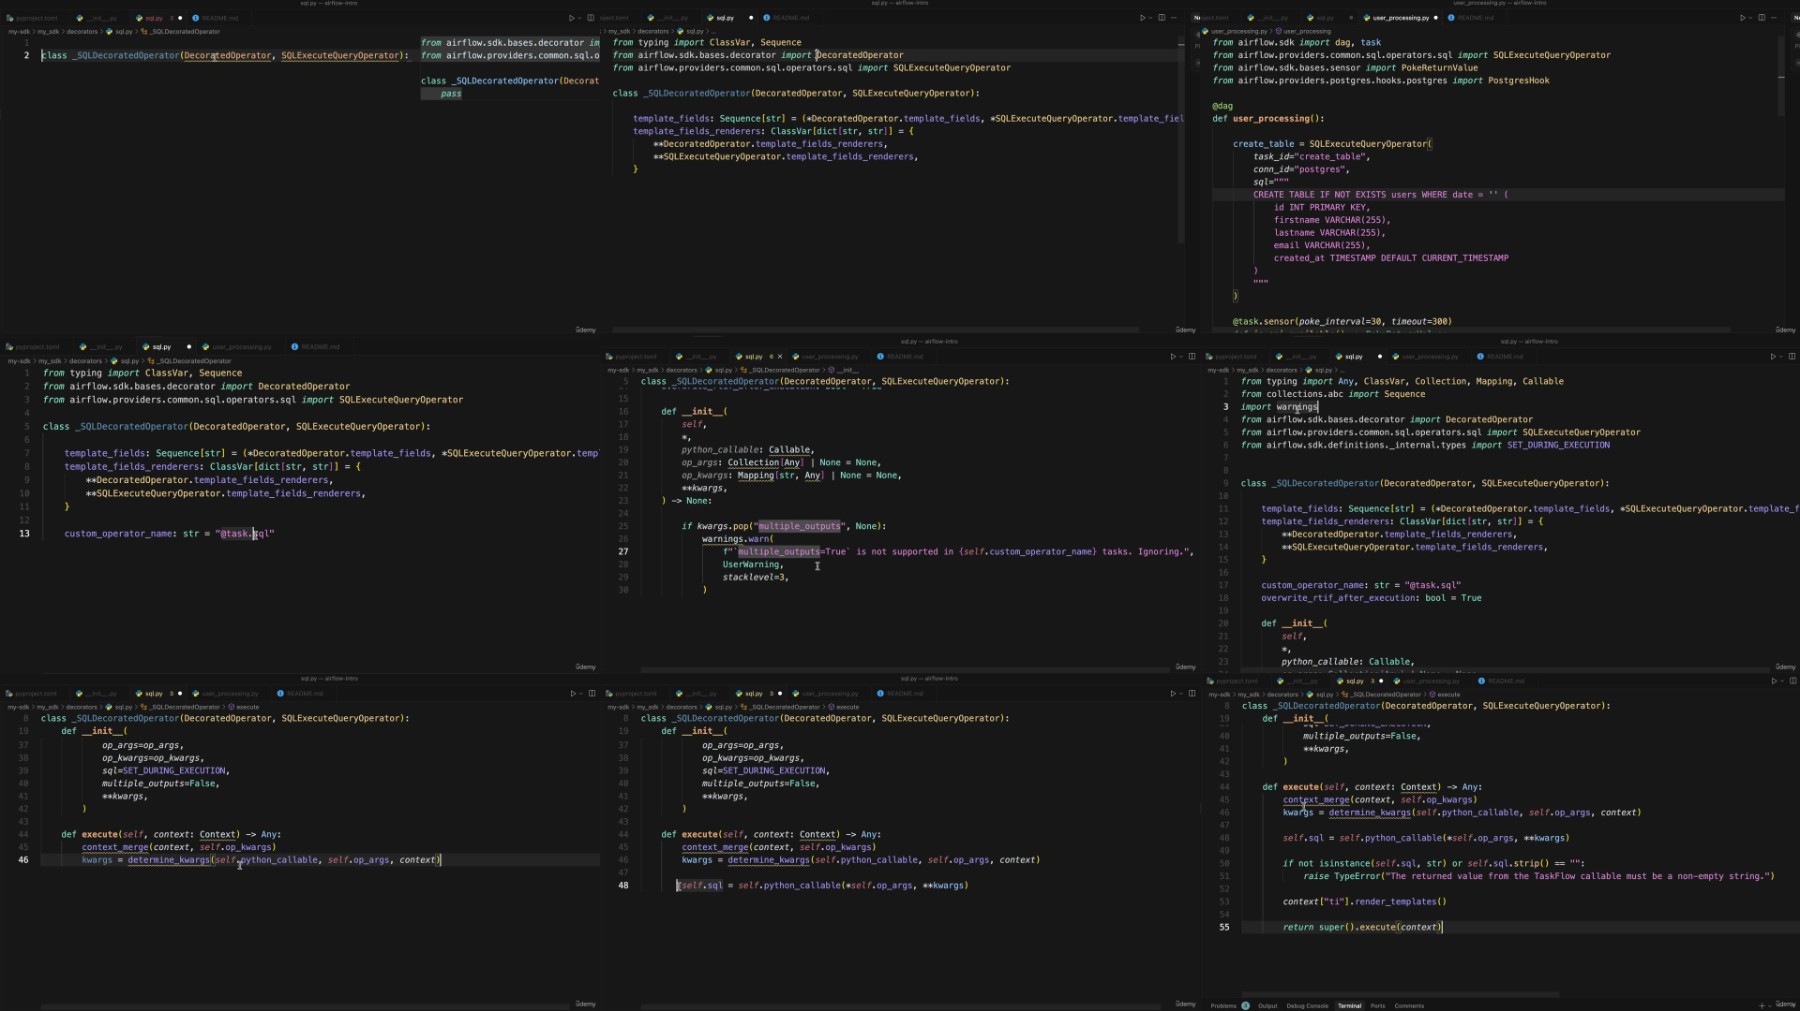
Task: Split the editor whose cursor sits on line 48
Action: 1192,693
